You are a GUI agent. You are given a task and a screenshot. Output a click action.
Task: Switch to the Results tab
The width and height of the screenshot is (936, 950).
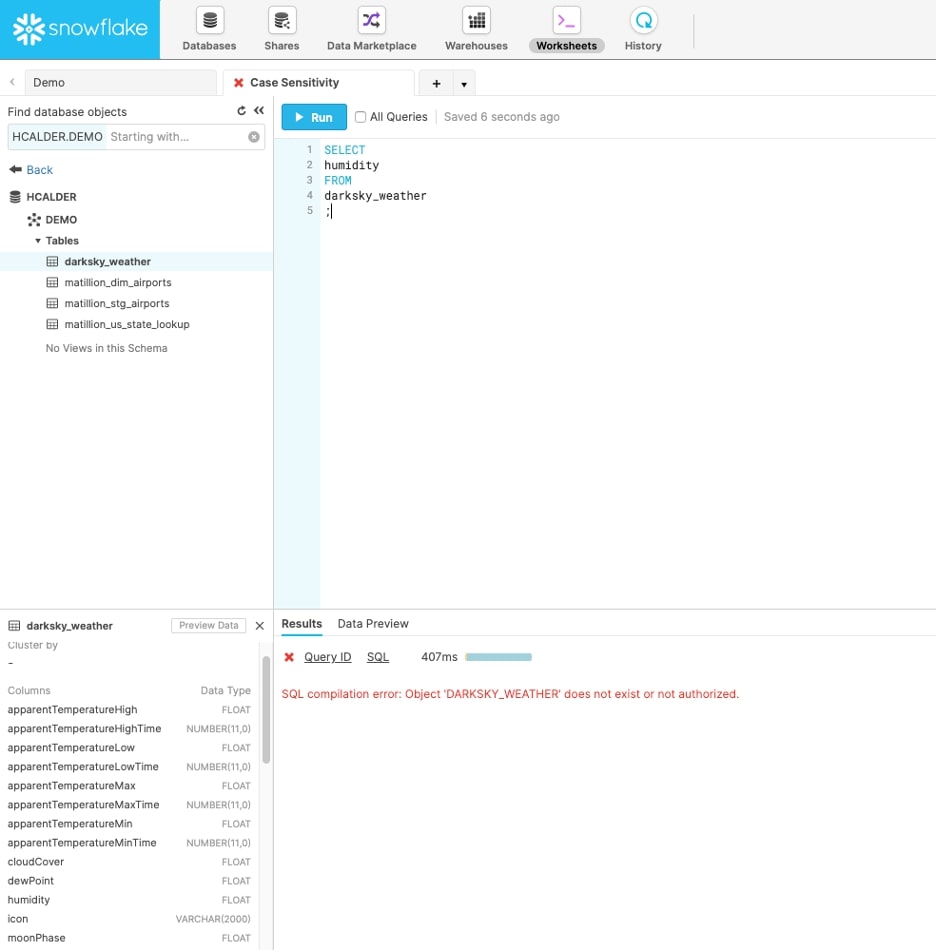(x=302, y=623)
